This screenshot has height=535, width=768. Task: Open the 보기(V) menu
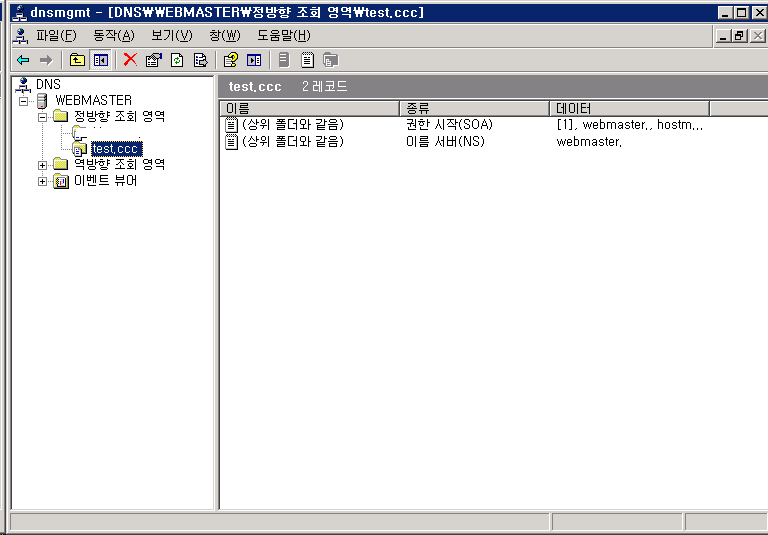[x=171, y=36]
